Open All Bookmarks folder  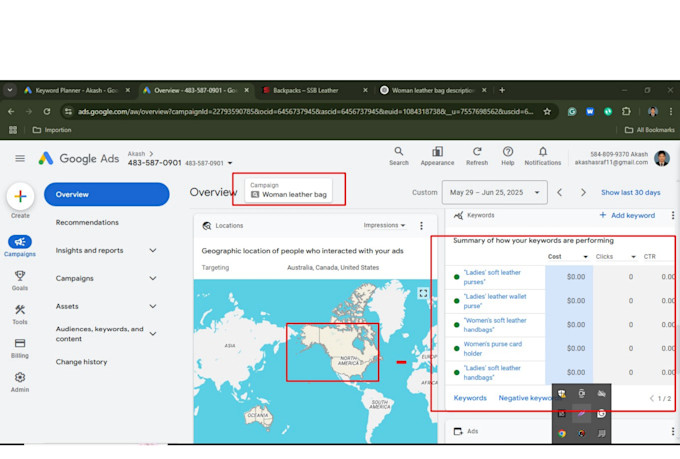click(650, 130)
